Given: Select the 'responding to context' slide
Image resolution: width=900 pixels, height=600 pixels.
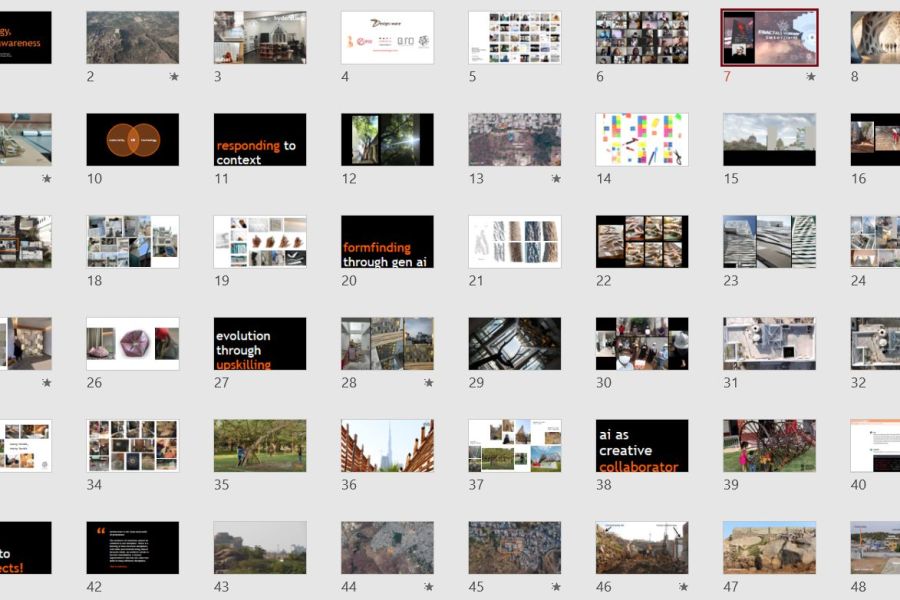Looking at the screenshot, I should tap(260, 139).
